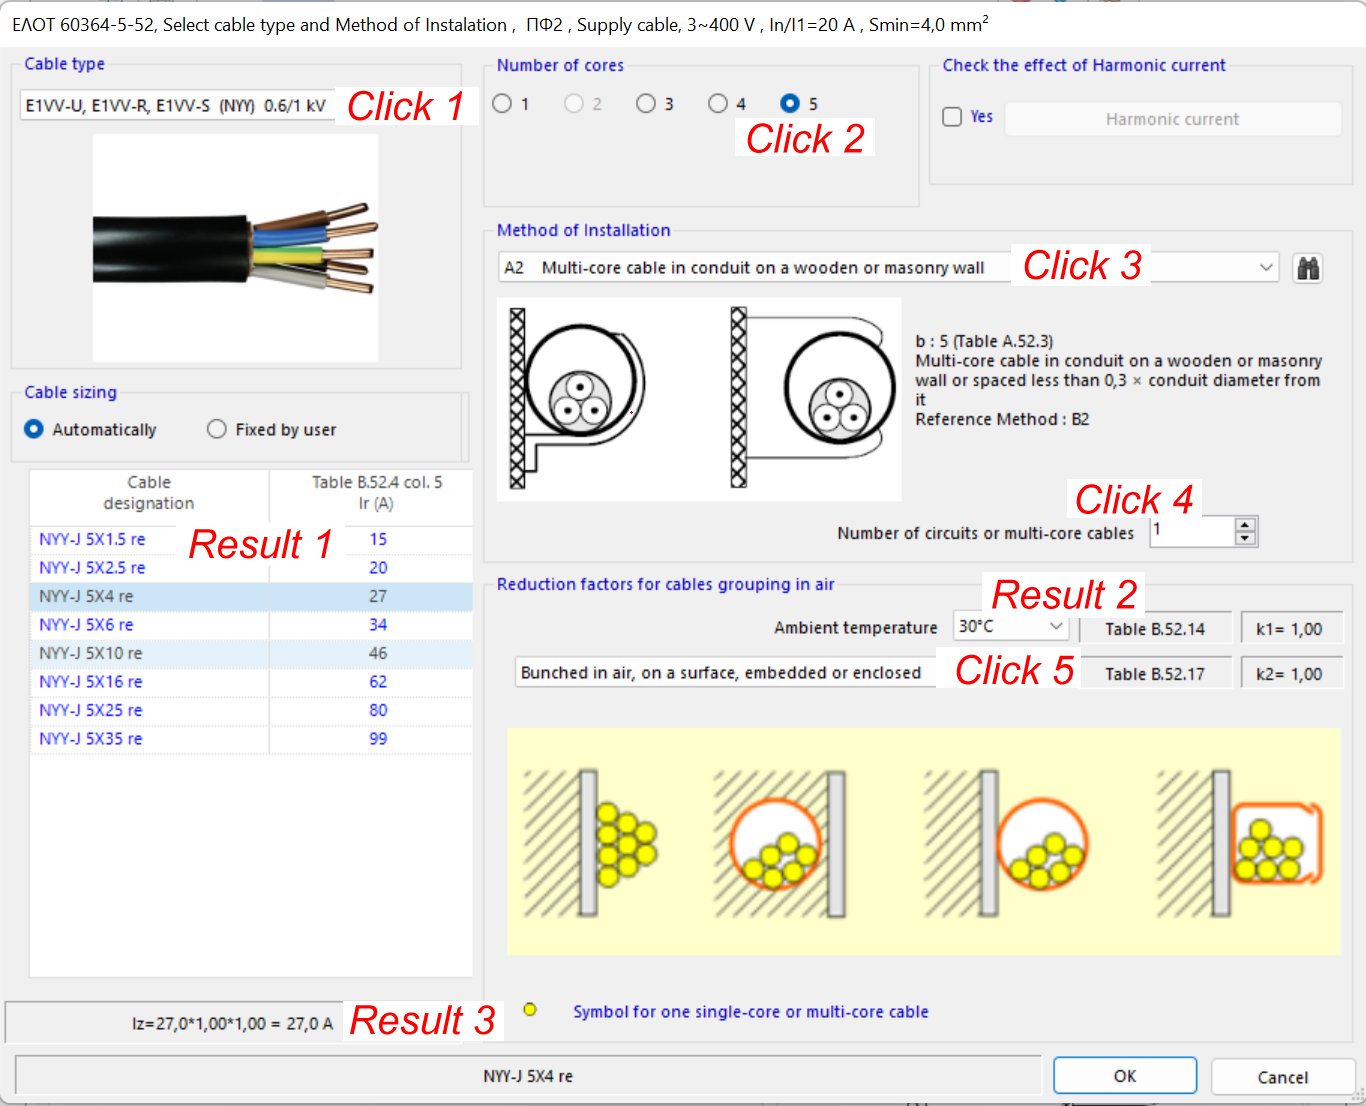
Task: Click the yellow cable symbol legend dot
Action: 530,1010
